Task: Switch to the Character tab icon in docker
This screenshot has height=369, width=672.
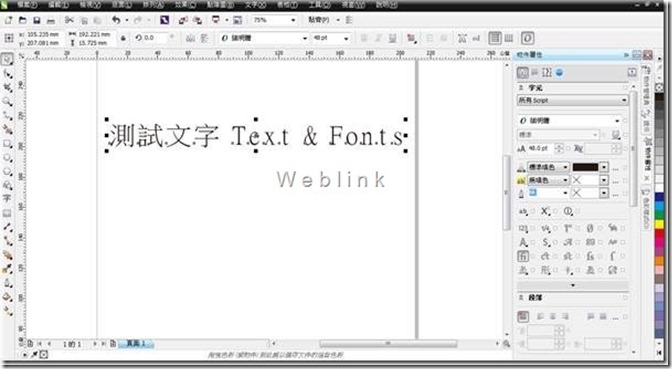Action: [523, 73]
